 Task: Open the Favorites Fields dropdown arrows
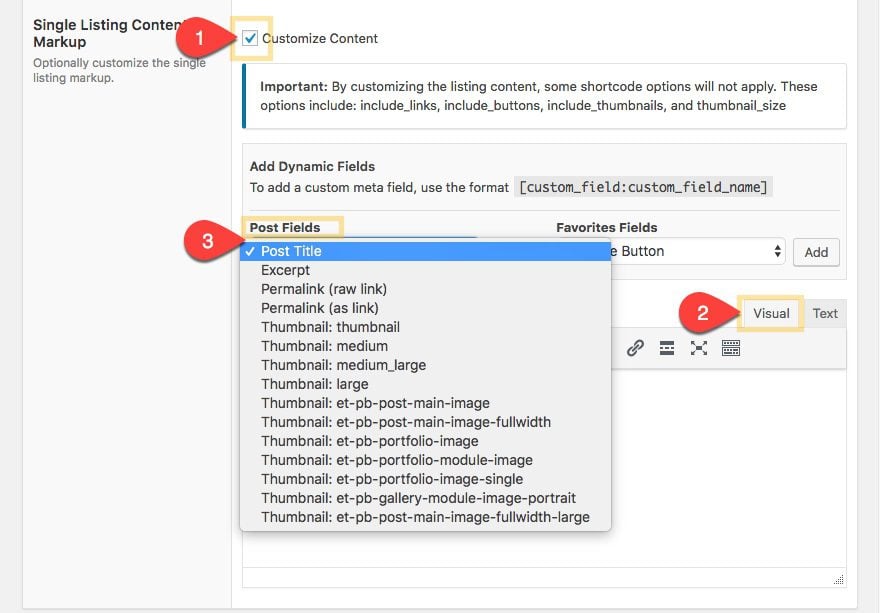[777, 251]
